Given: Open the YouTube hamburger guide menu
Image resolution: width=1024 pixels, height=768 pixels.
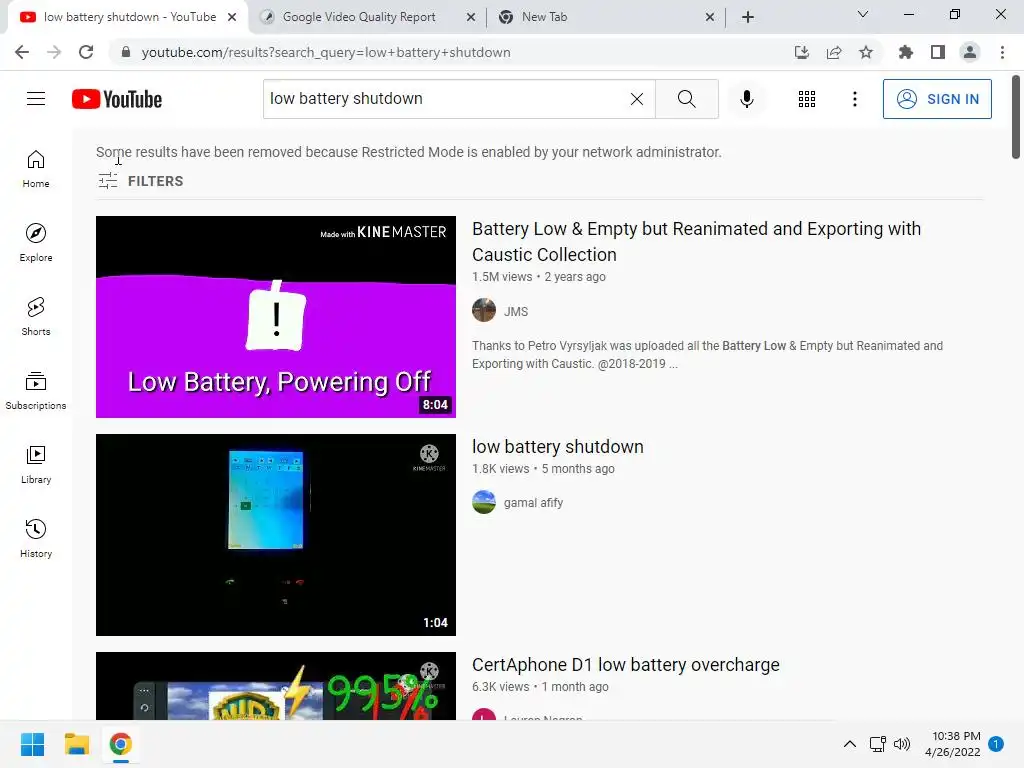Looking at the screenshot, I should click(x=36, y=99).
